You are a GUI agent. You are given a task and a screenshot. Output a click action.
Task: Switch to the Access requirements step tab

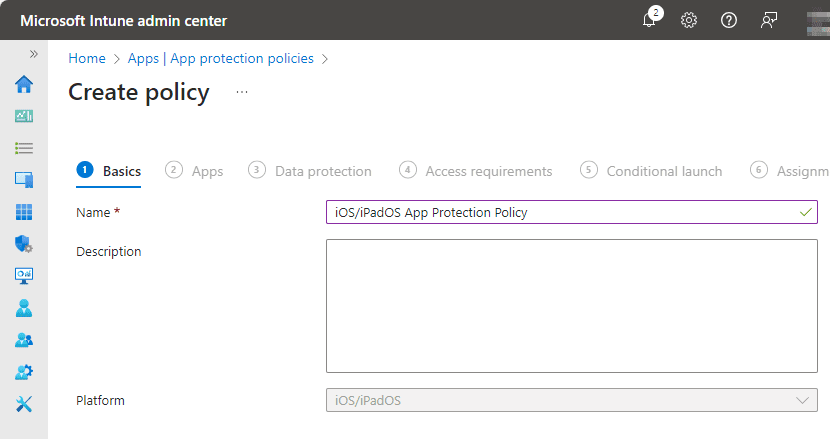488,171
